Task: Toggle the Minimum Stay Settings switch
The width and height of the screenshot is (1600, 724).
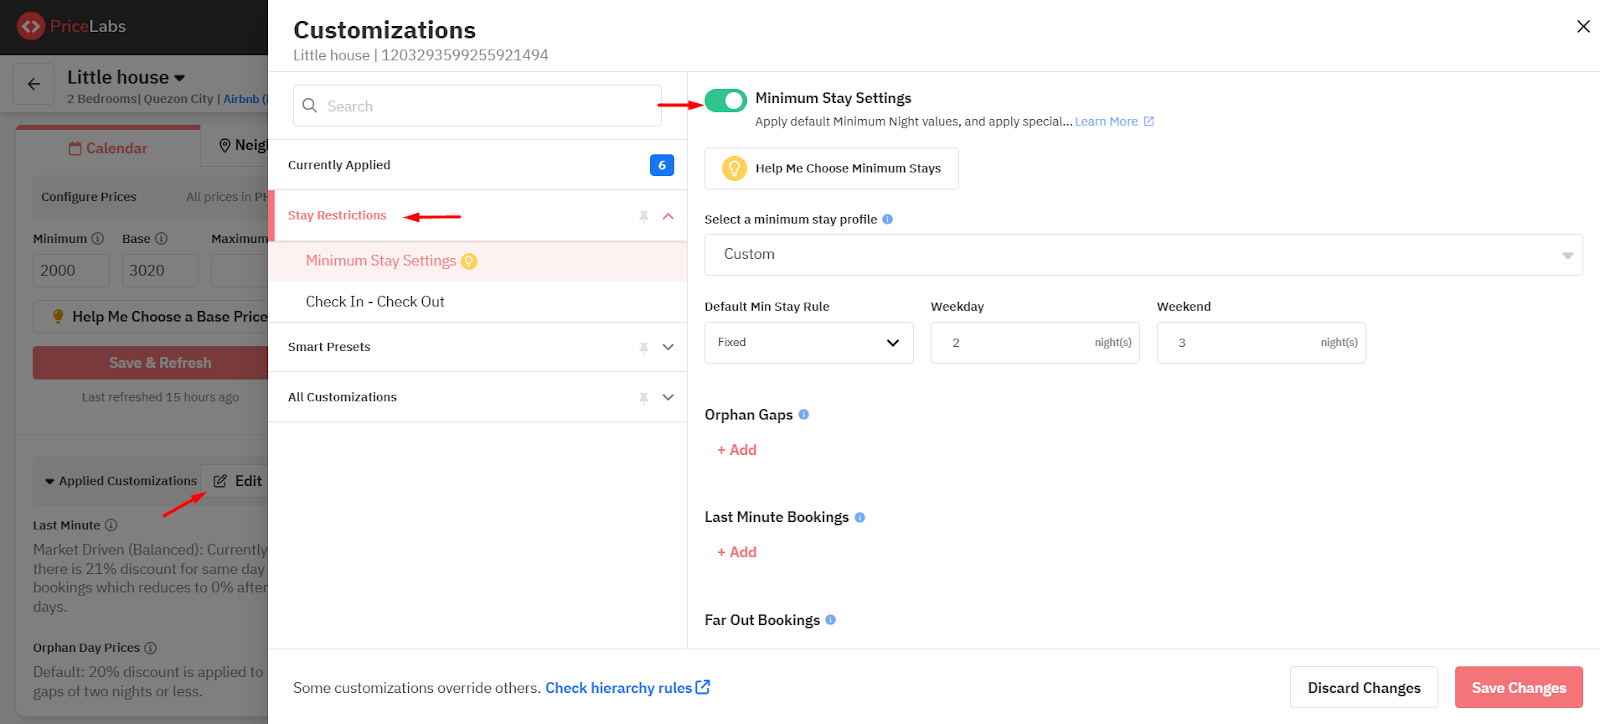Action: click(x=725, y=100)
